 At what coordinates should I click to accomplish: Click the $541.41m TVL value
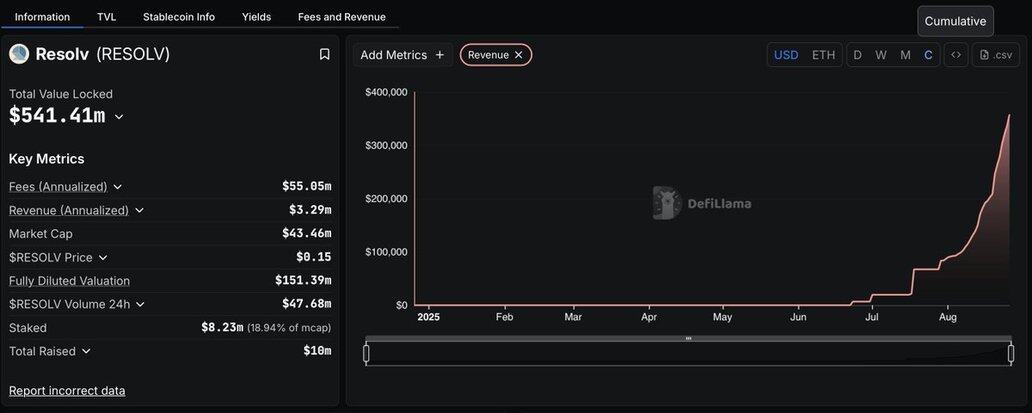[57, 116]
